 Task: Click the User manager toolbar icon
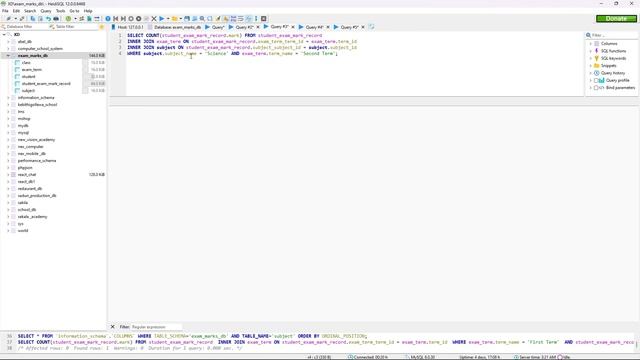(x=81, y=19)
